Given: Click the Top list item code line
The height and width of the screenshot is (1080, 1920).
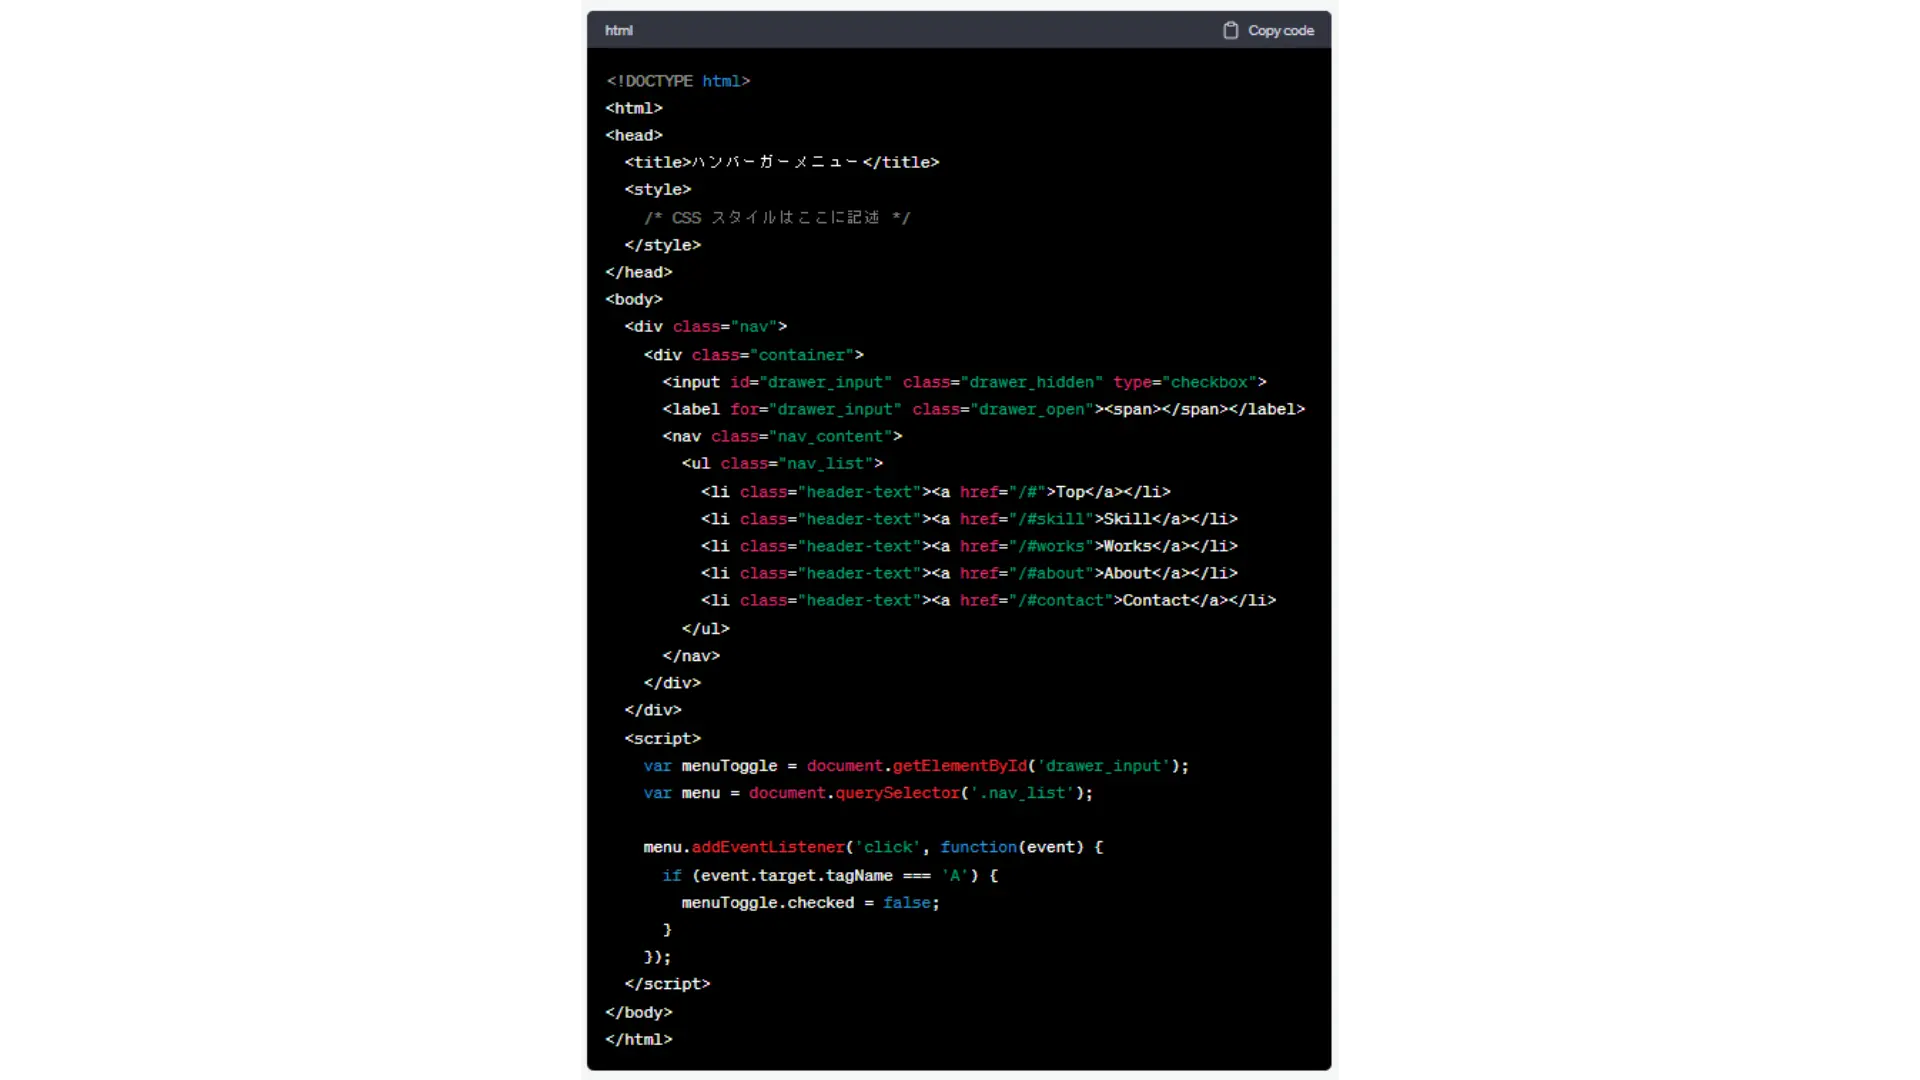Looking at the screenshot, I should click(934, 492).
